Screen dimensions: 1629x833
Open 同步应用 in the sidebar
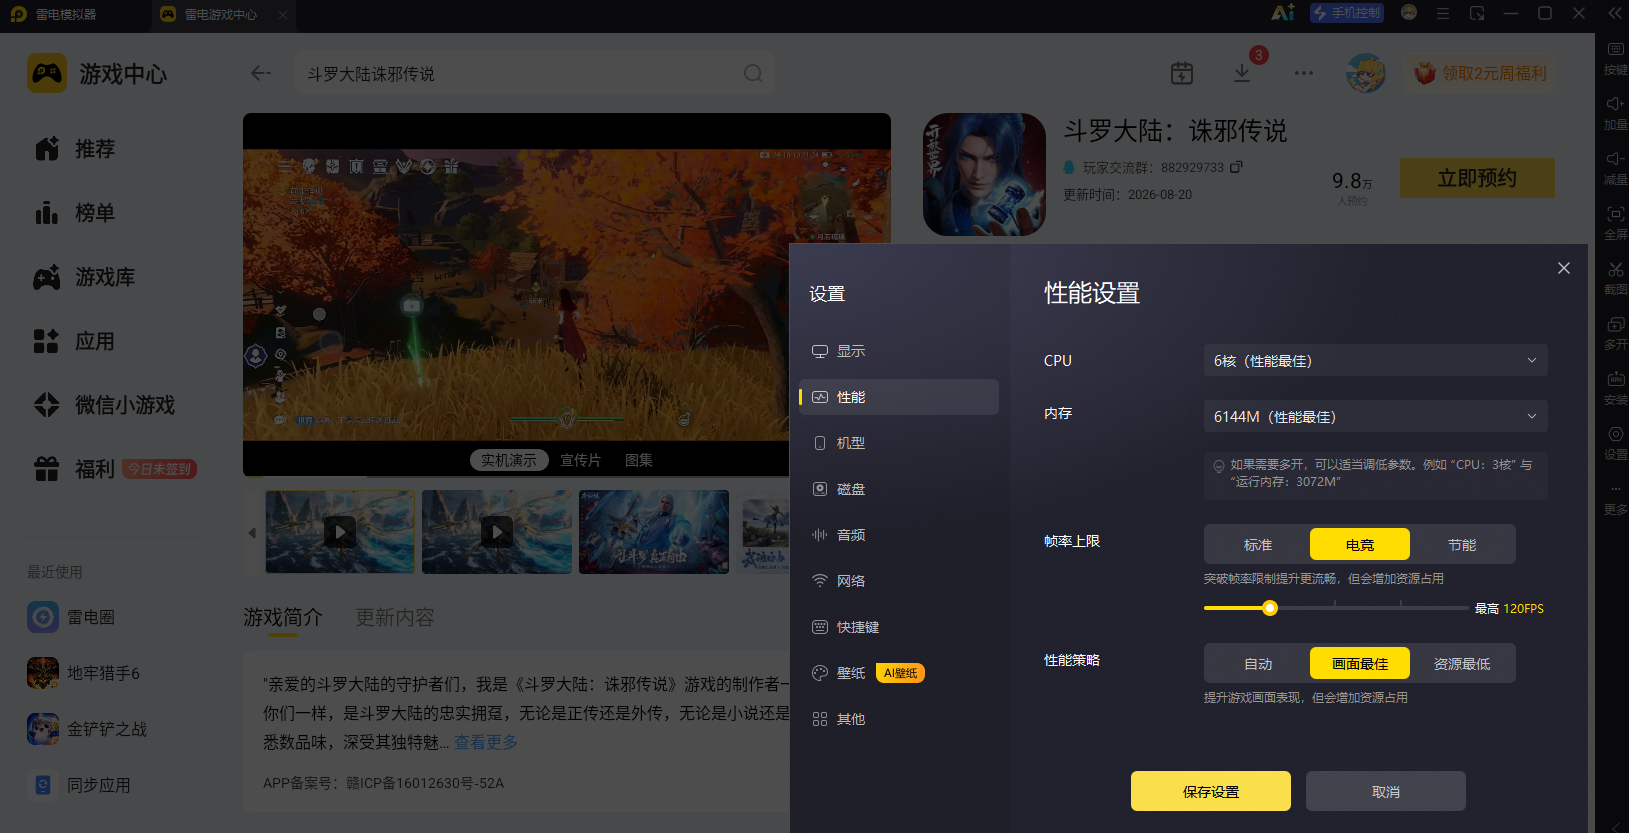tap(79, 785)
